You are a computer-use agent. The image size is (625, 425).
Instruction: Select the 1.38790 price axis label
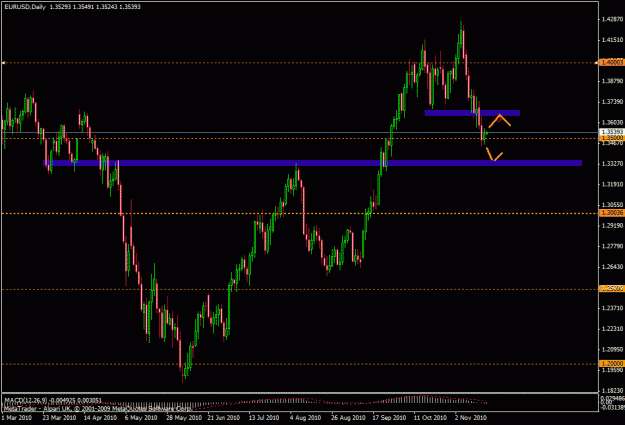pos(612,81)
